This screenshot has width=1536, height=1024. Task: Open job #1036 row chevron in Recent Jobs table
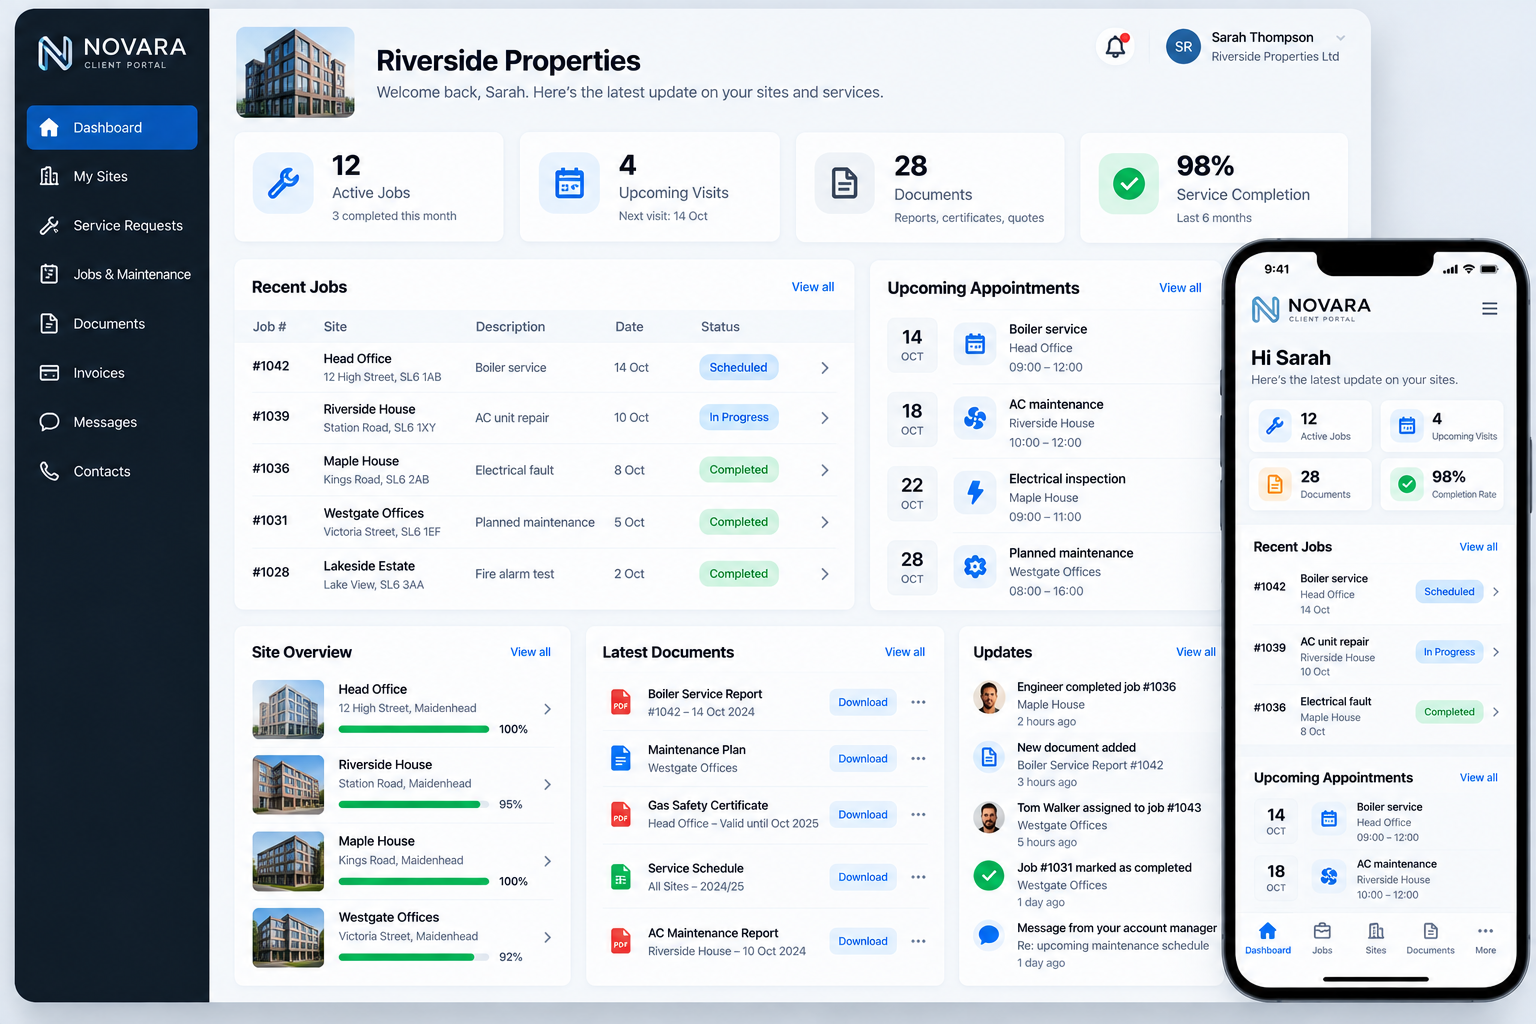click(x=825, y=470)
